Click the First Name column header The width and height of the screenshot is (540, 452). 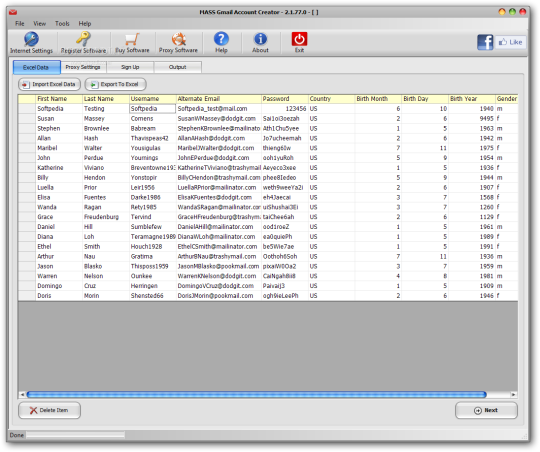(x=59, y=99)
